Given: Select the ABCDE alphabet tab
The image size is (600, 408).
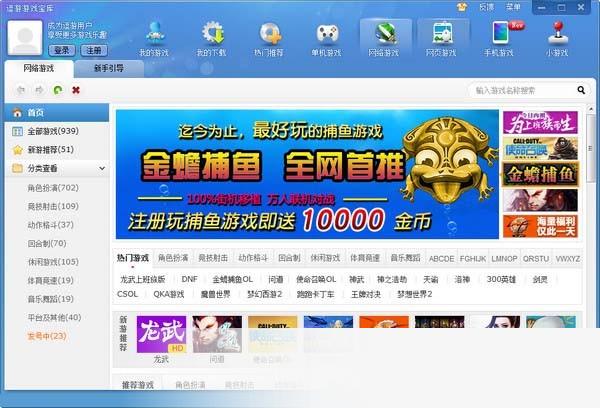Looking at the screenshot, I should (441, 259).
